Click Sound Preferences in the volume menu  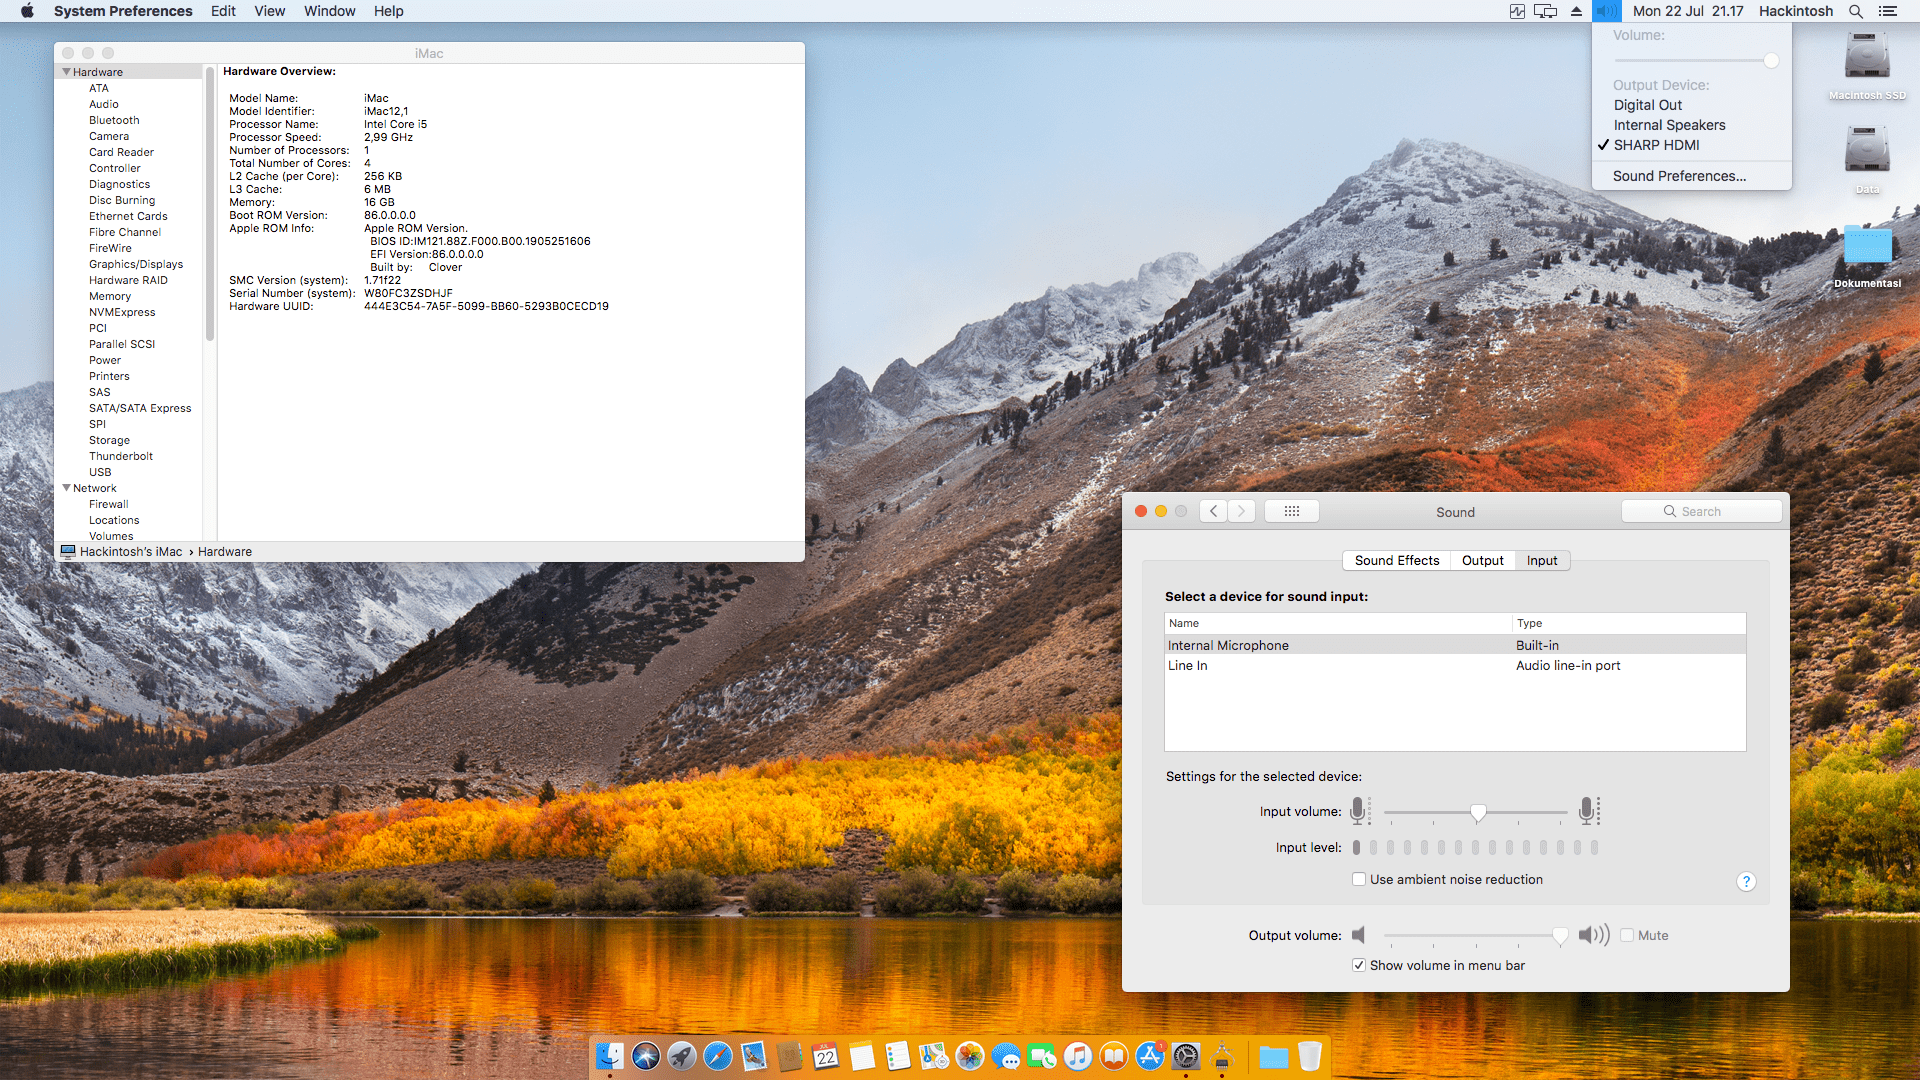point(1676,175)
